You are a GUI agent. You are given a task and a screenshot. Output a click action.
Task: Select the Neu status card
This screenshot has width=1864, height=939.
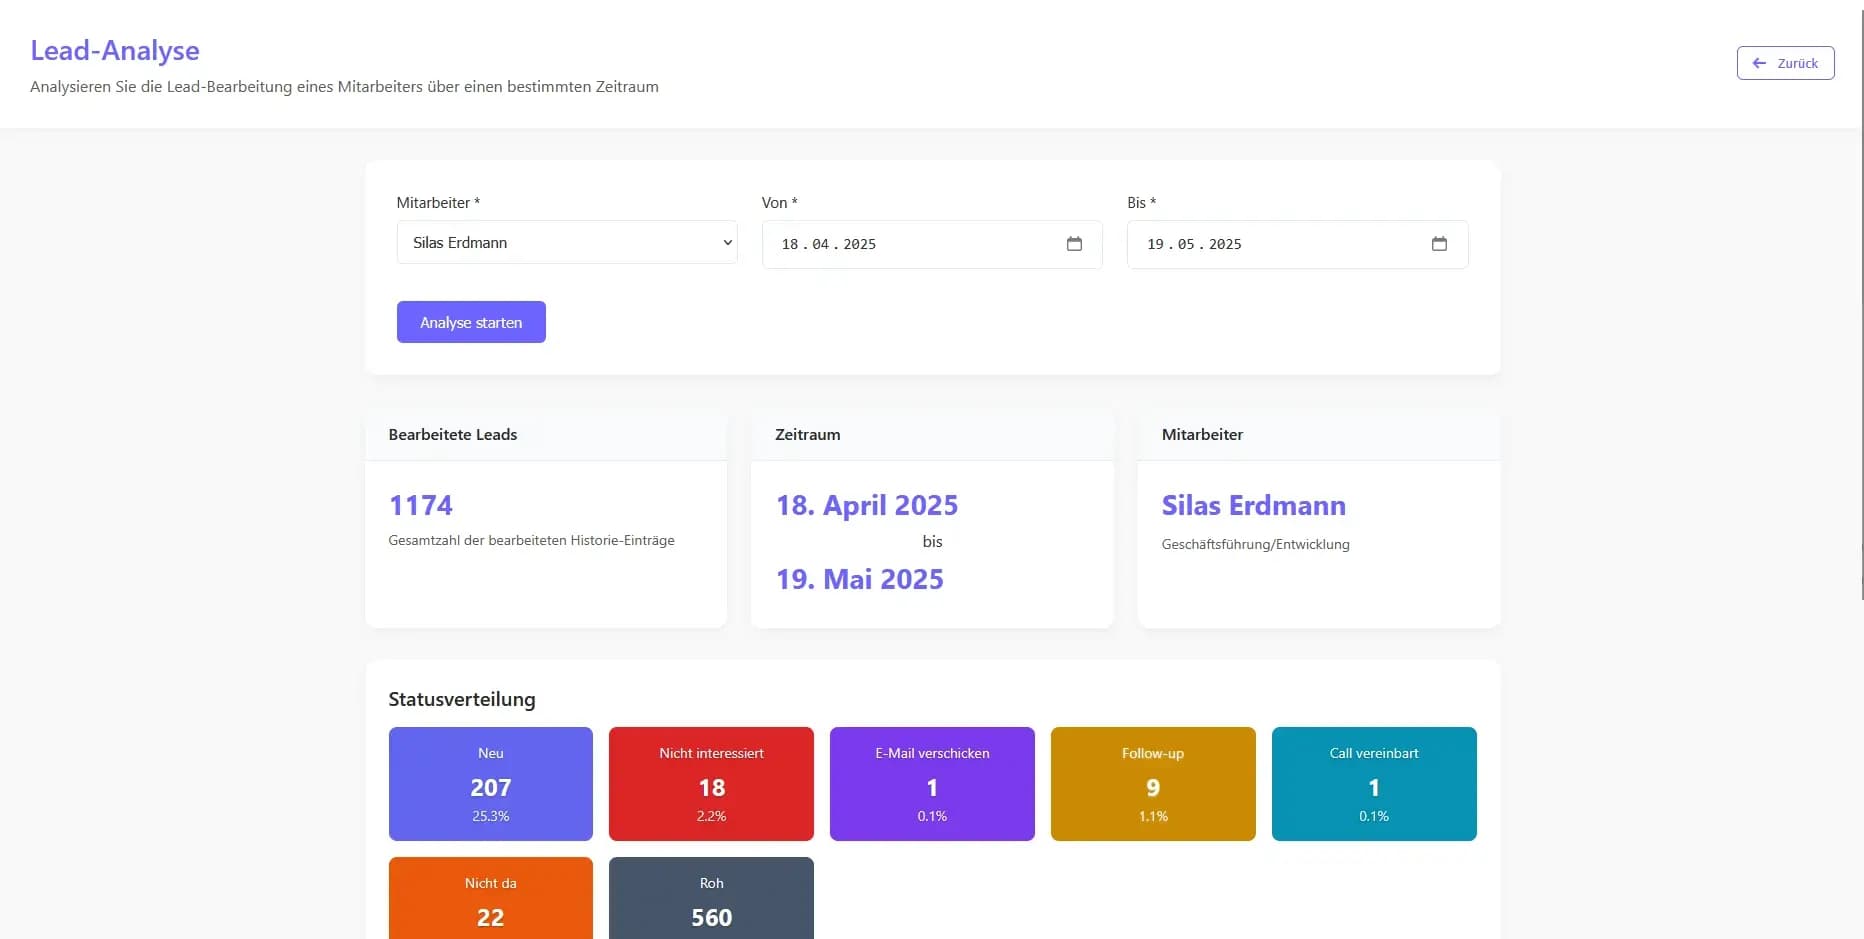(x=490, y=784)
